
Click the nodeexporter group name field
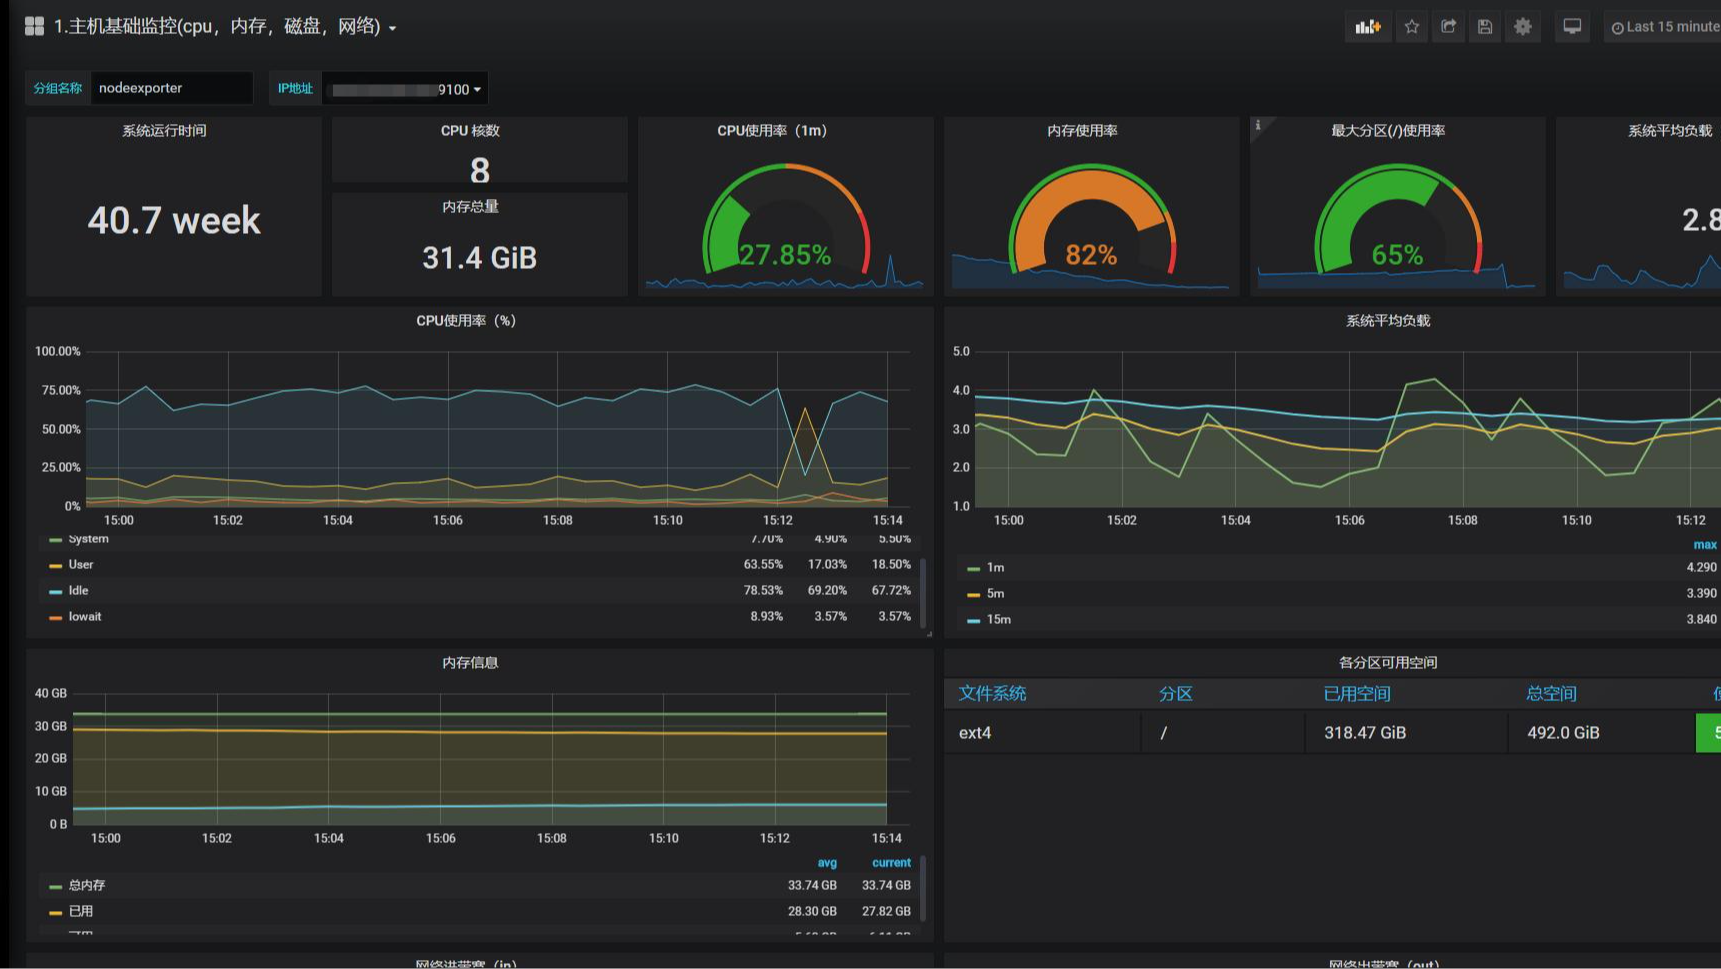[x=170, y=88]
